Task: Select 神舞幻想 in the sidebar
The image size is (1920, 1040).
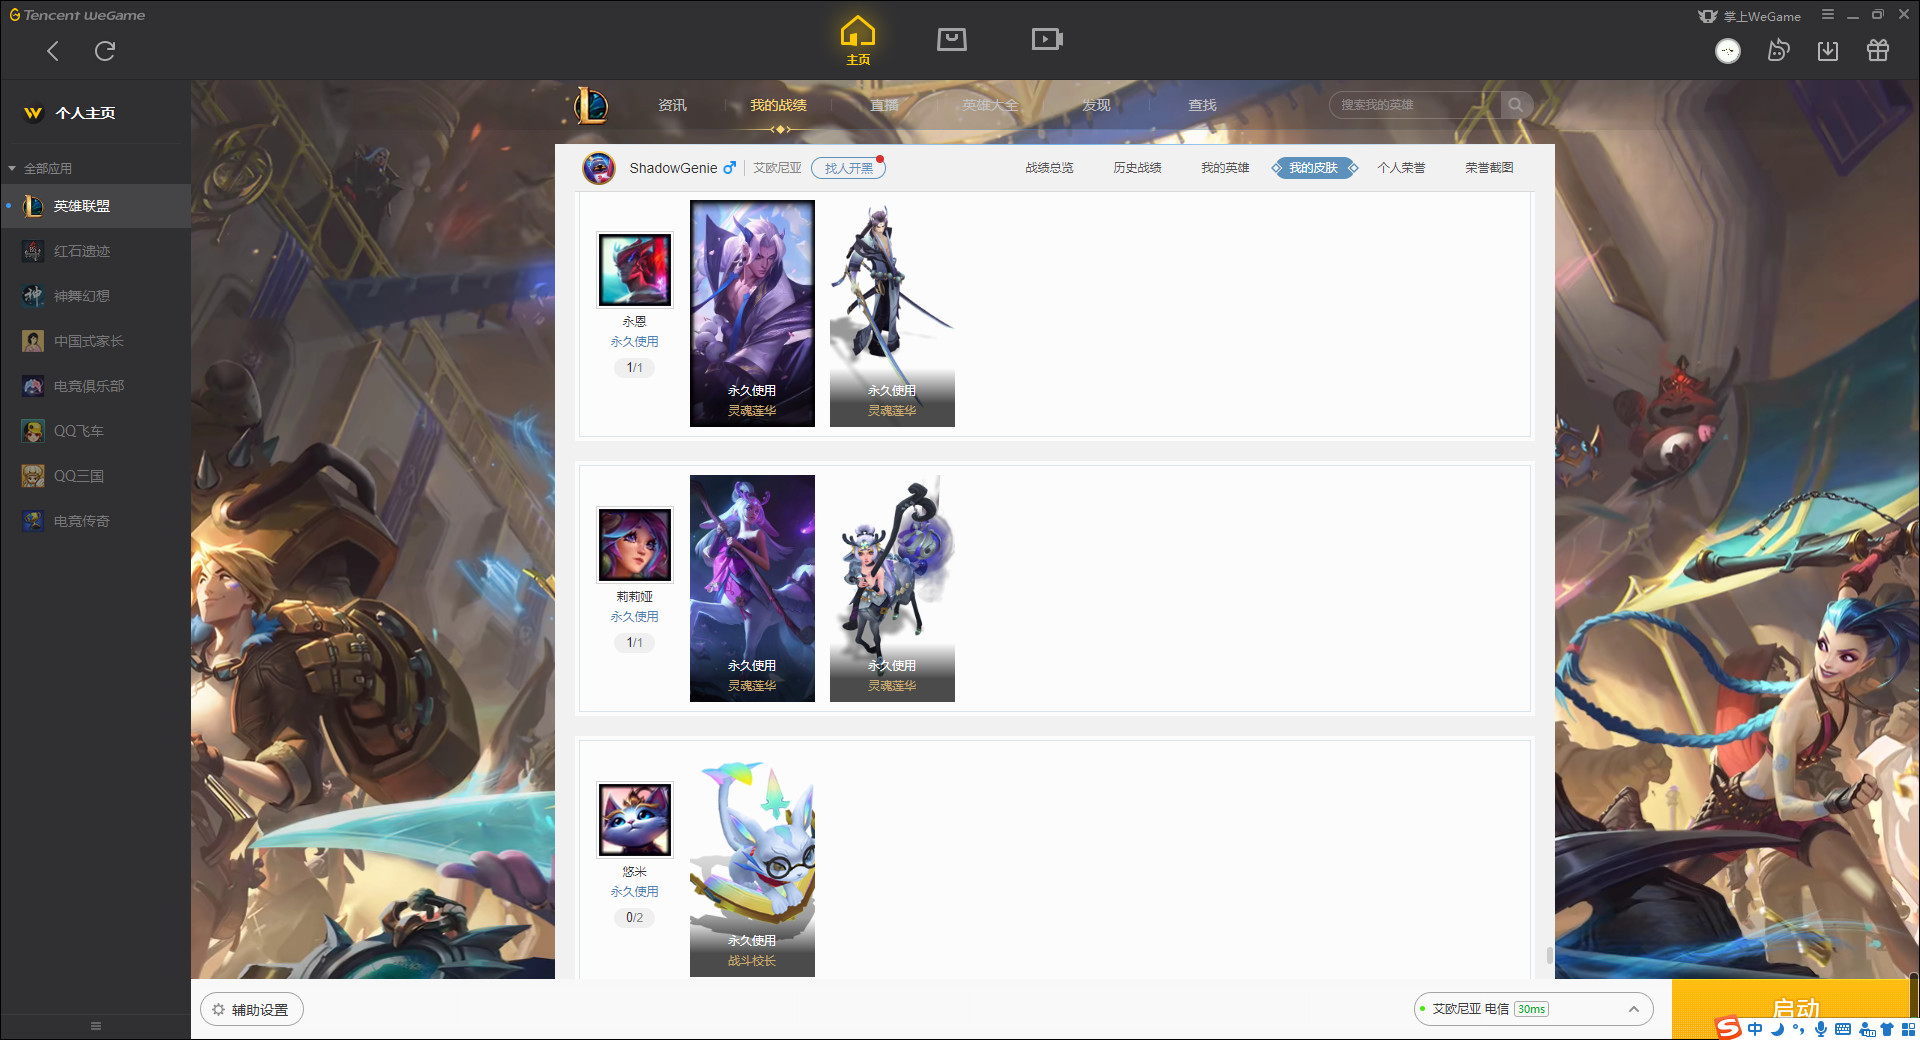Action: click(95, 296)
